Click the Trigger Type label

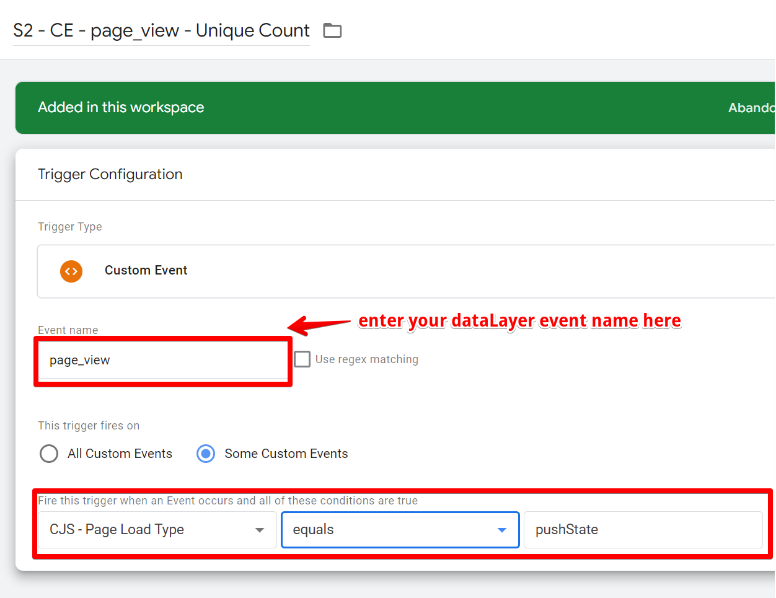[x=70, y=227]
